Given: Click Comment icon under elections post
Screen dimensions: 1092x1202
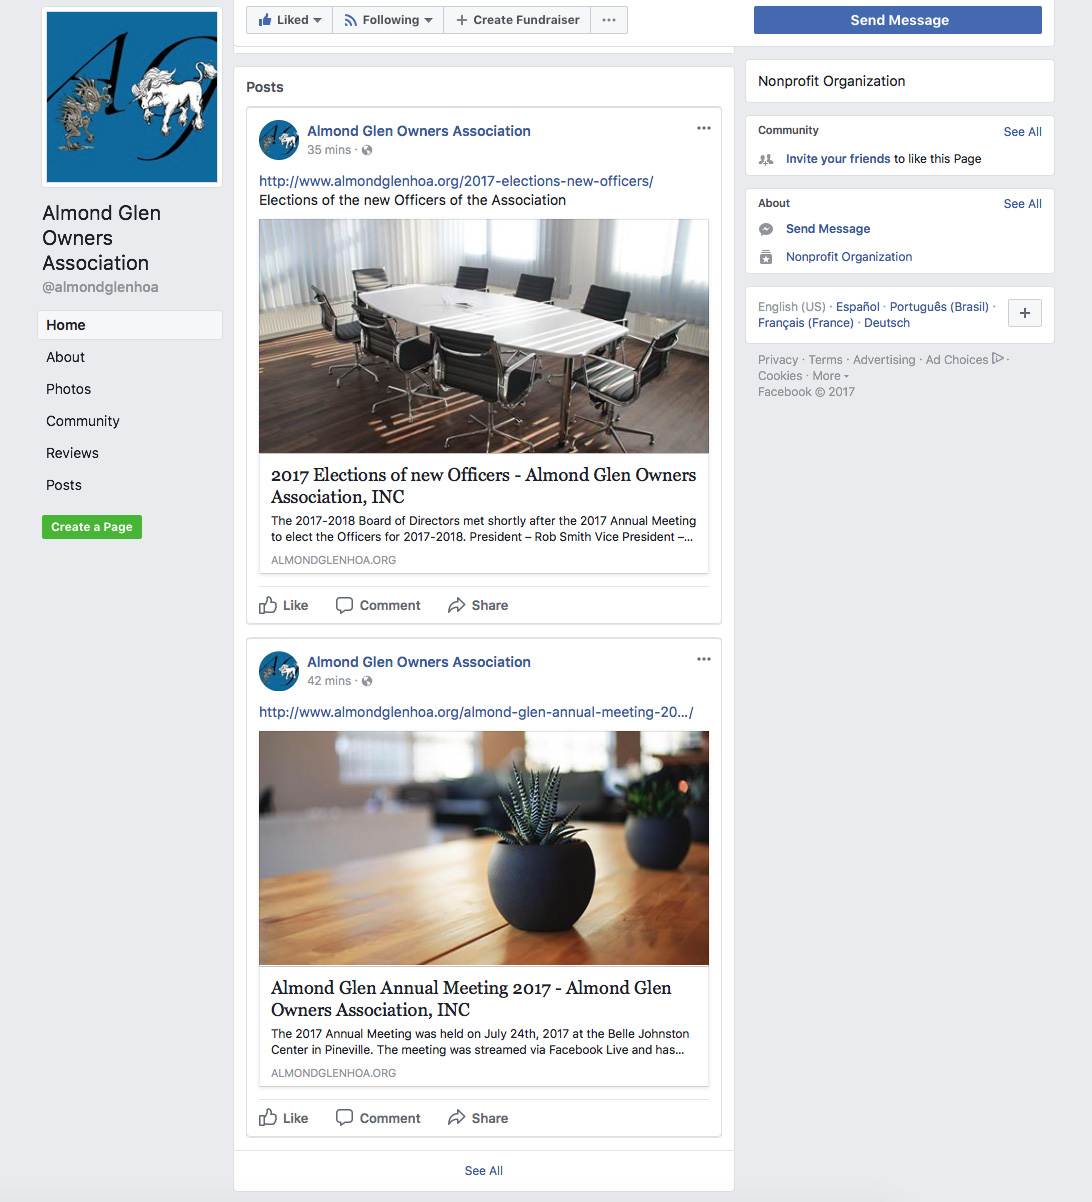Looking at the screenshot, I should pyautogui.click(x=344, y=605).
